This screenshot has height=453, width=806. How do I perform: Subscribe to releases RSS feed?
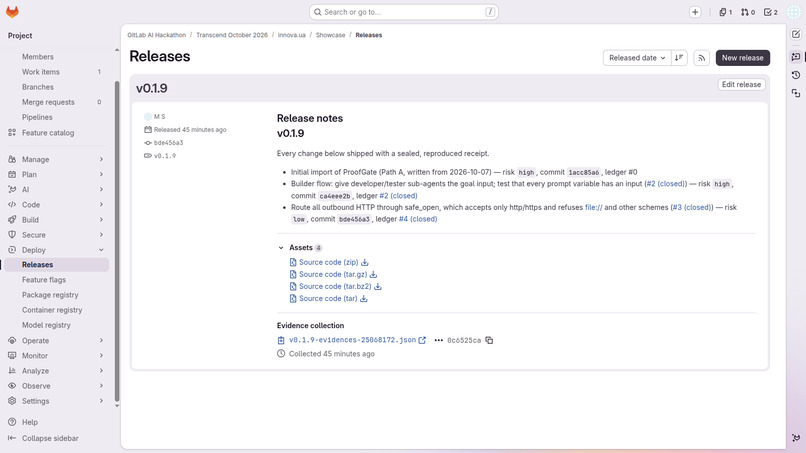click(702, 58)
